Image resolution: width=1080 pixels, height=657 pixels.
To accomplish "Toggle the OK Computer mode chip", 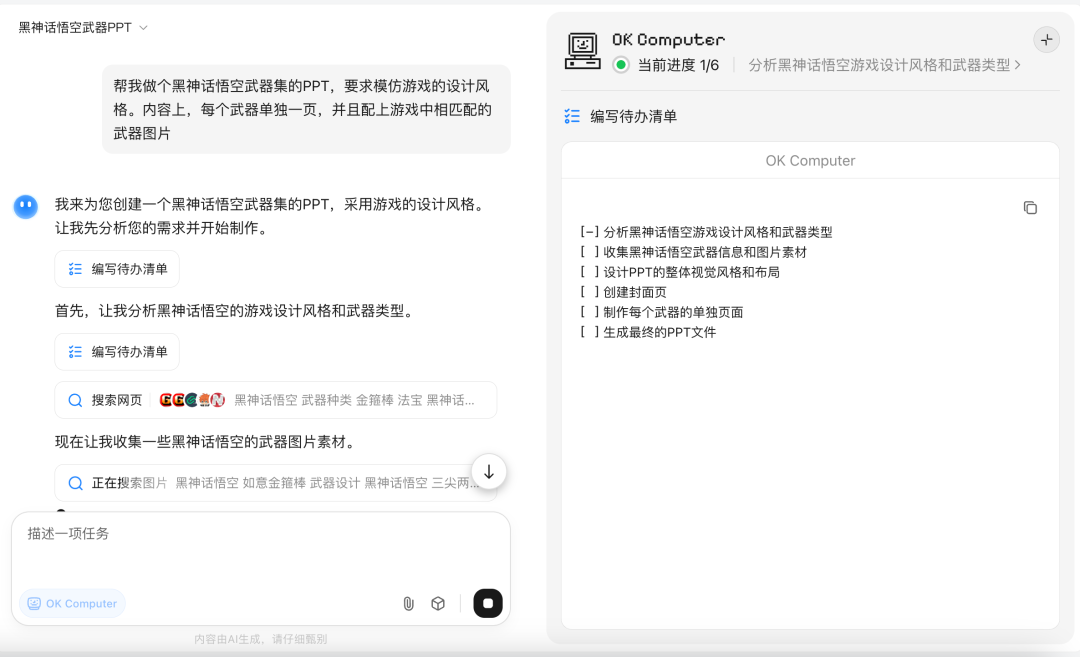I will coord(72,603).
